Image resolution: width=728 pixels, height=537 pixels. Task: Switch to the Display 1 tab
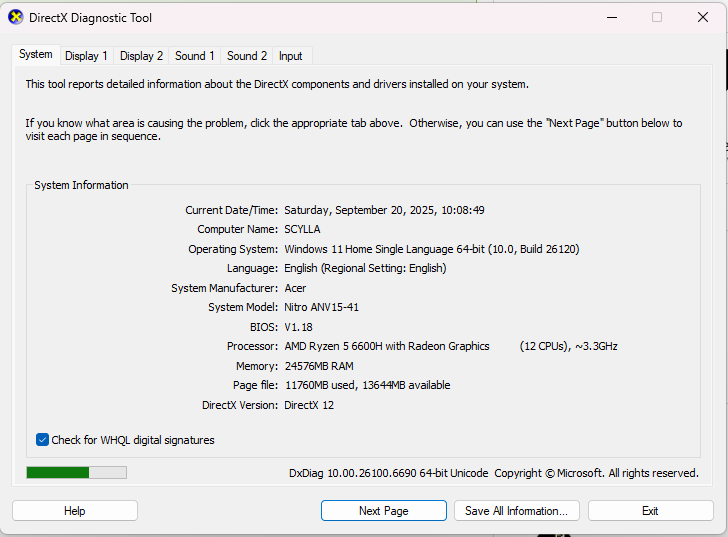click(86, 56)
